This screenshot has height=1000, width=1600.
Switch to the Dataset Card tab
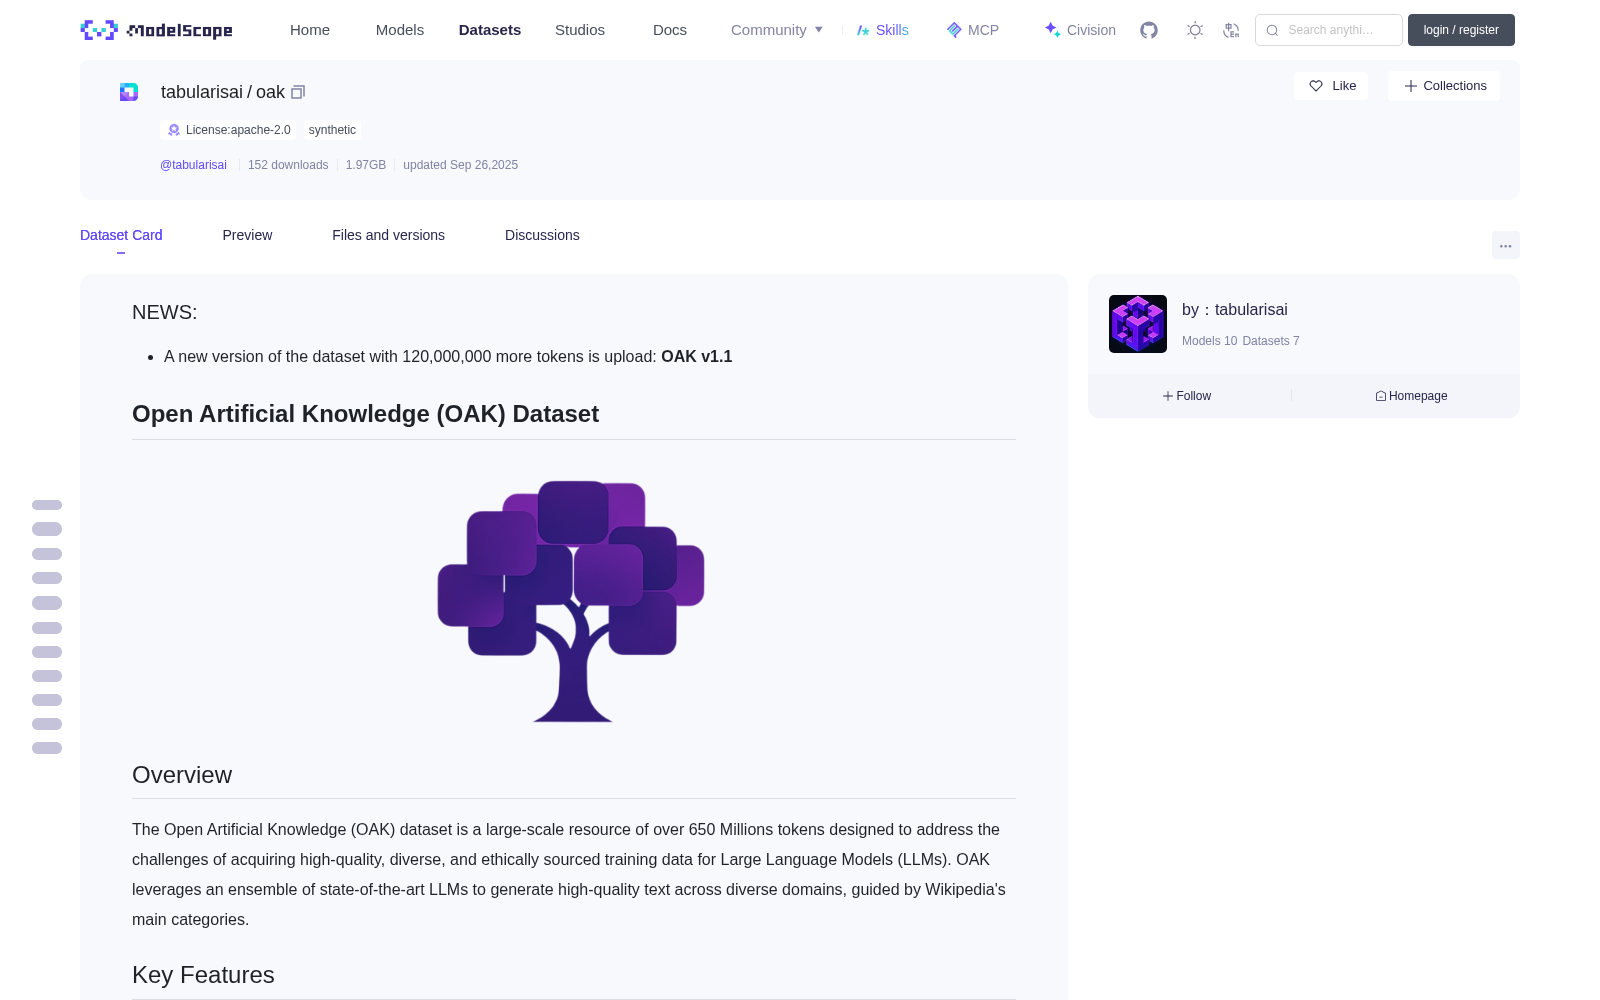point(121,235)
